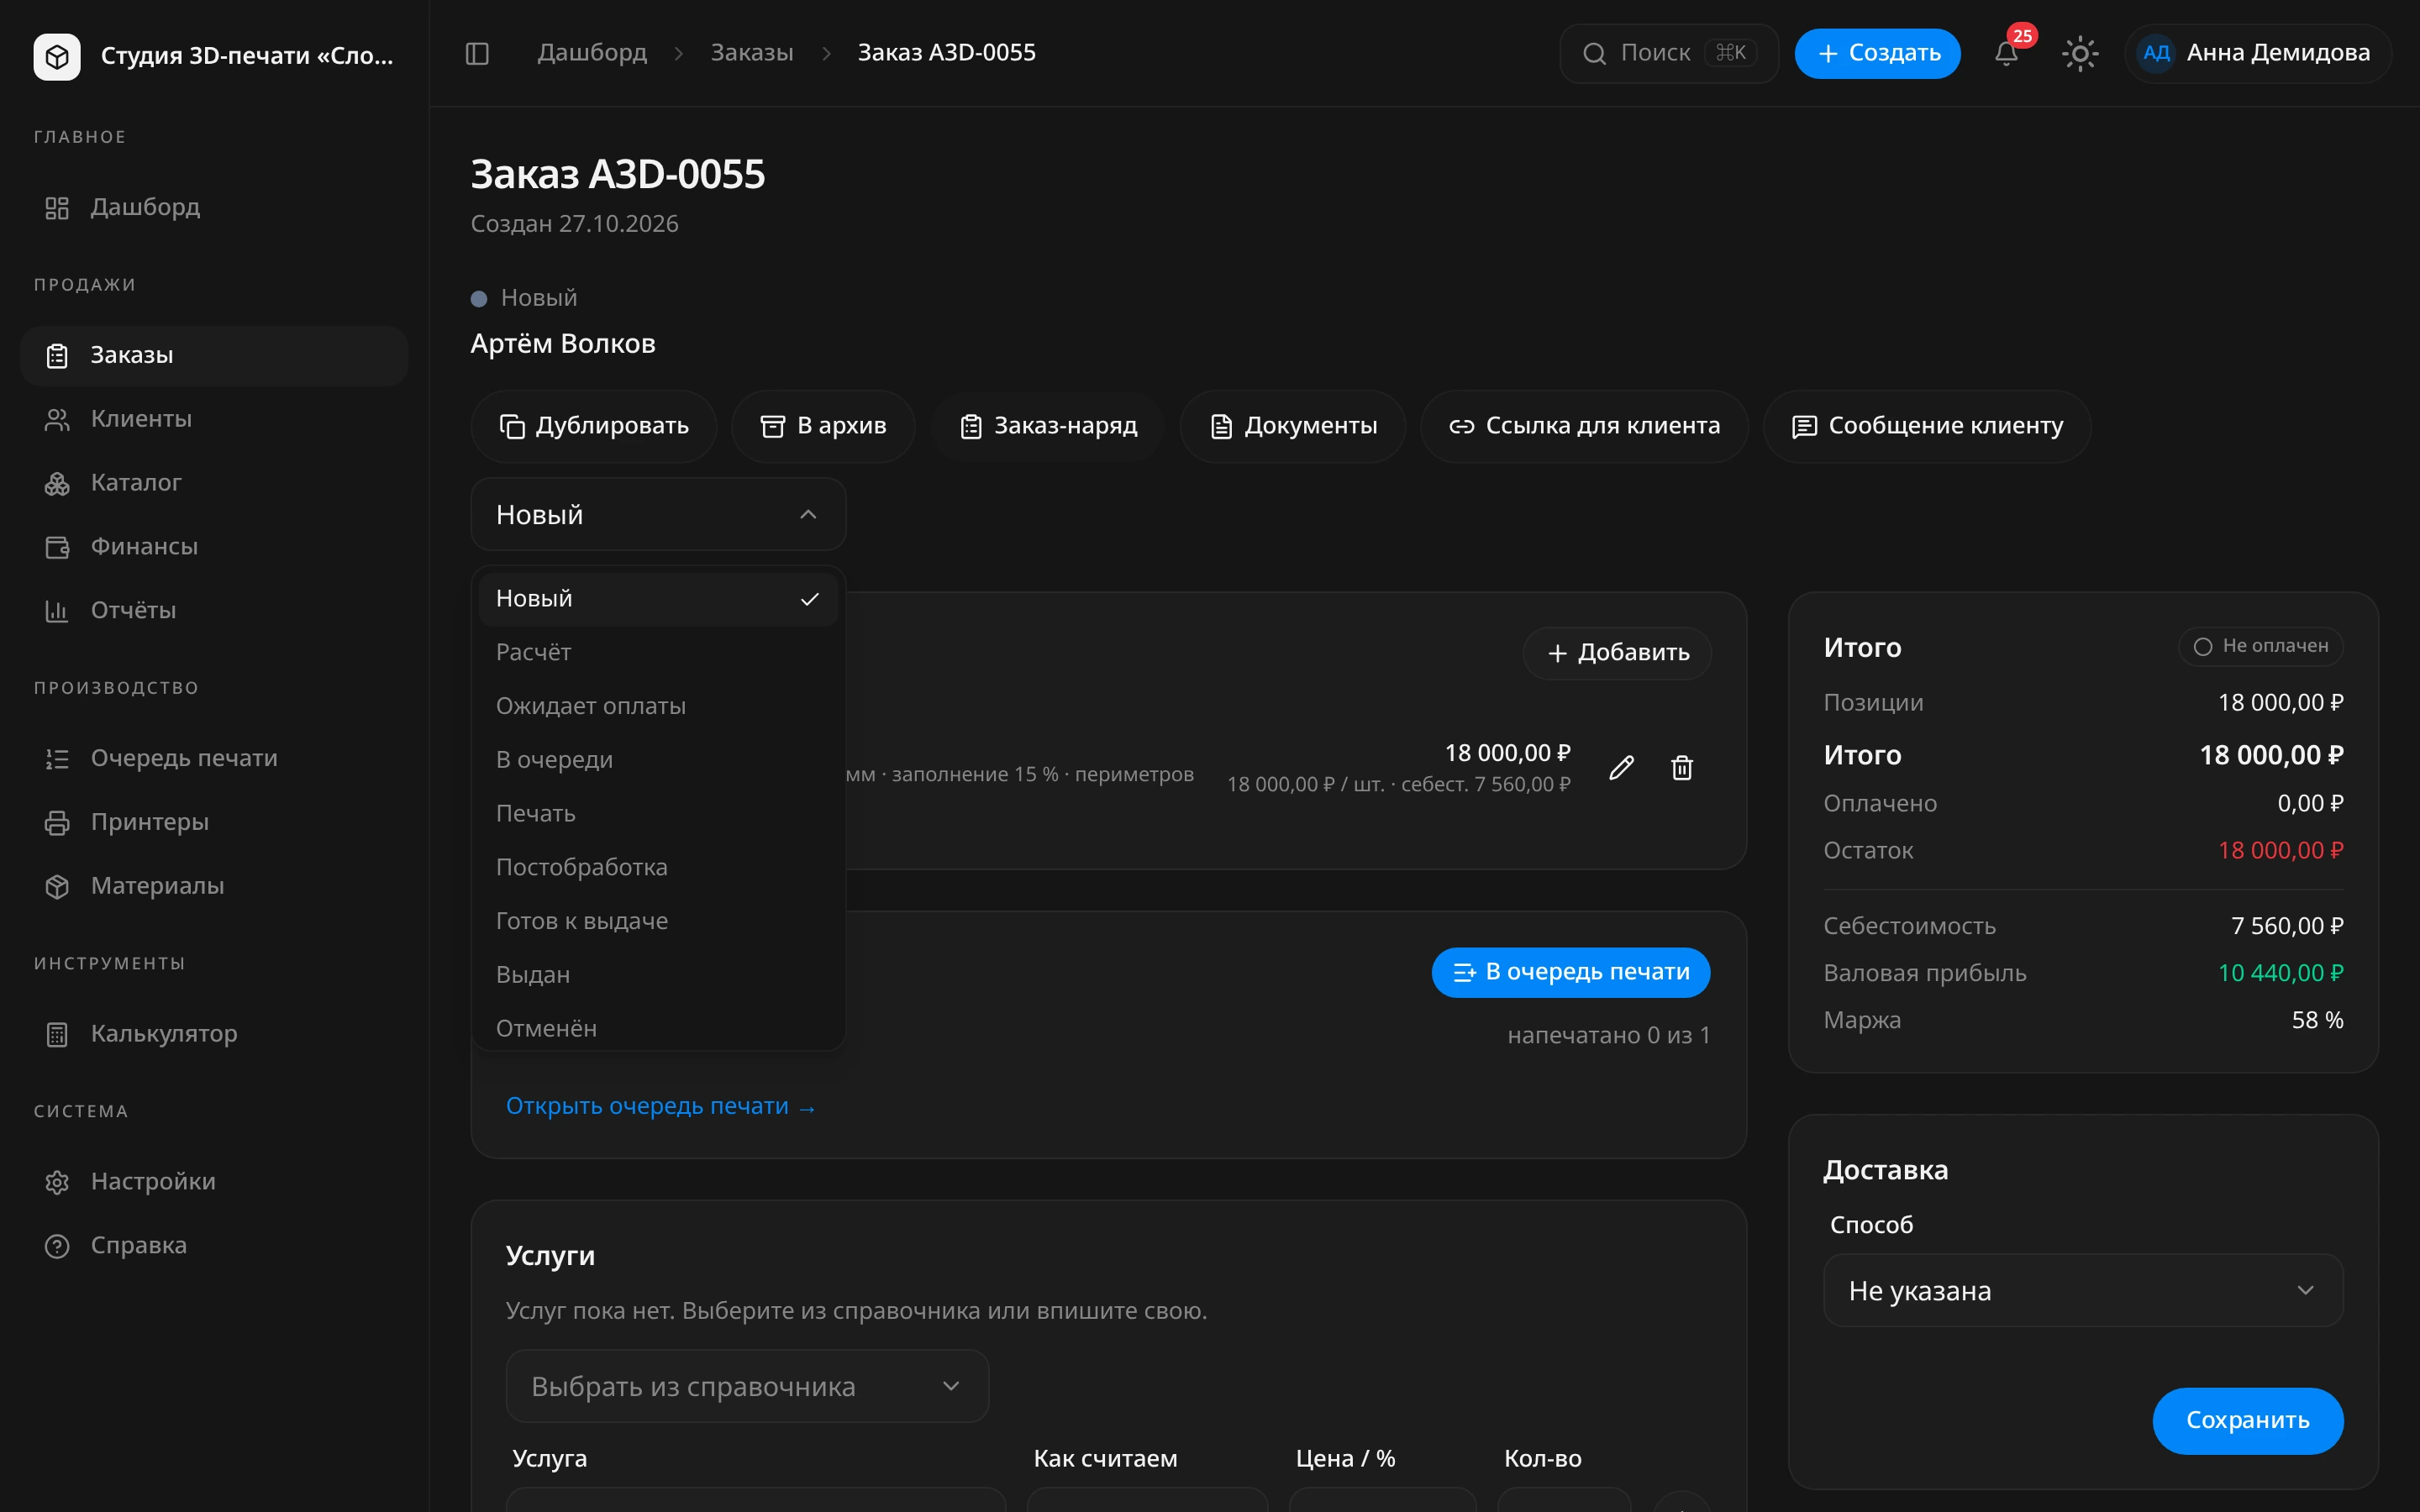Click Добавить to add an item
Viewport: 2420px width, 1512px height.
(x=1617, y=653)
